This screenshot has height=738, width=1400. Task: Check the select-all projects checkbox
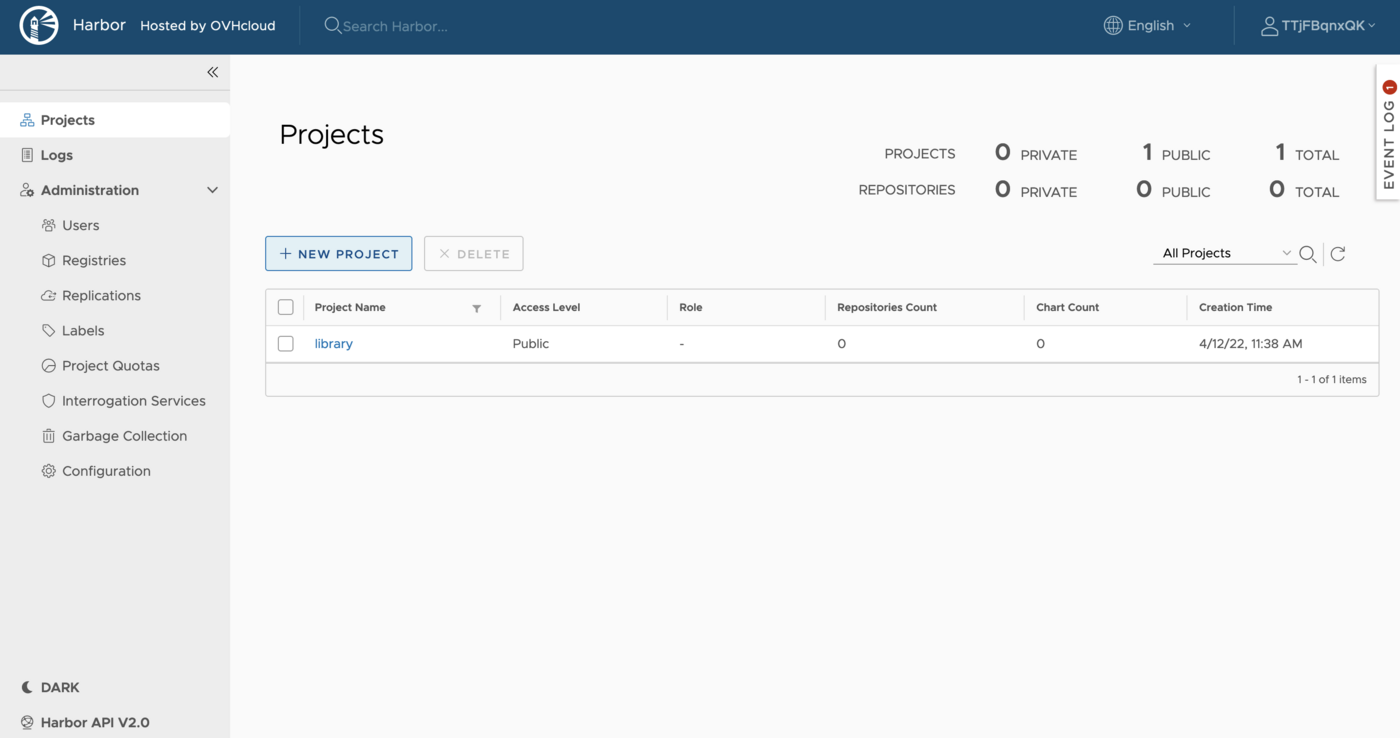(x=285, y=306)
